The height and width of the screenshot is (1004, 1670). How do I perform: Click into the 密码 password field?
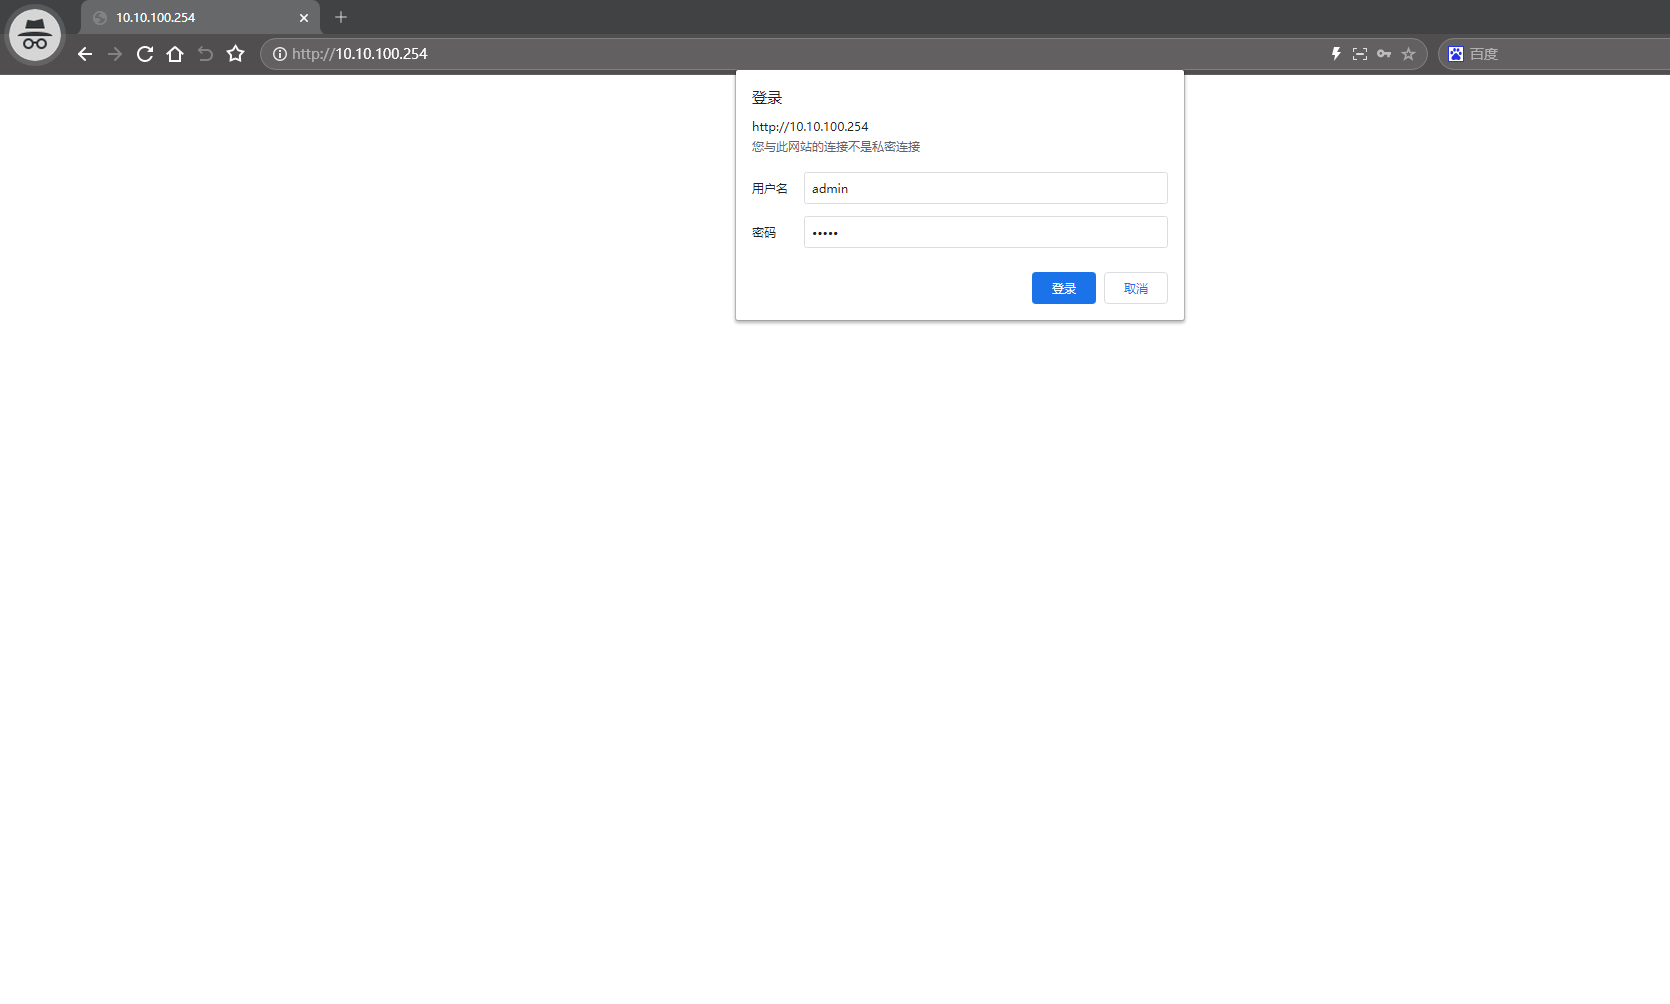pyautogui.click(x=985, y=232)
